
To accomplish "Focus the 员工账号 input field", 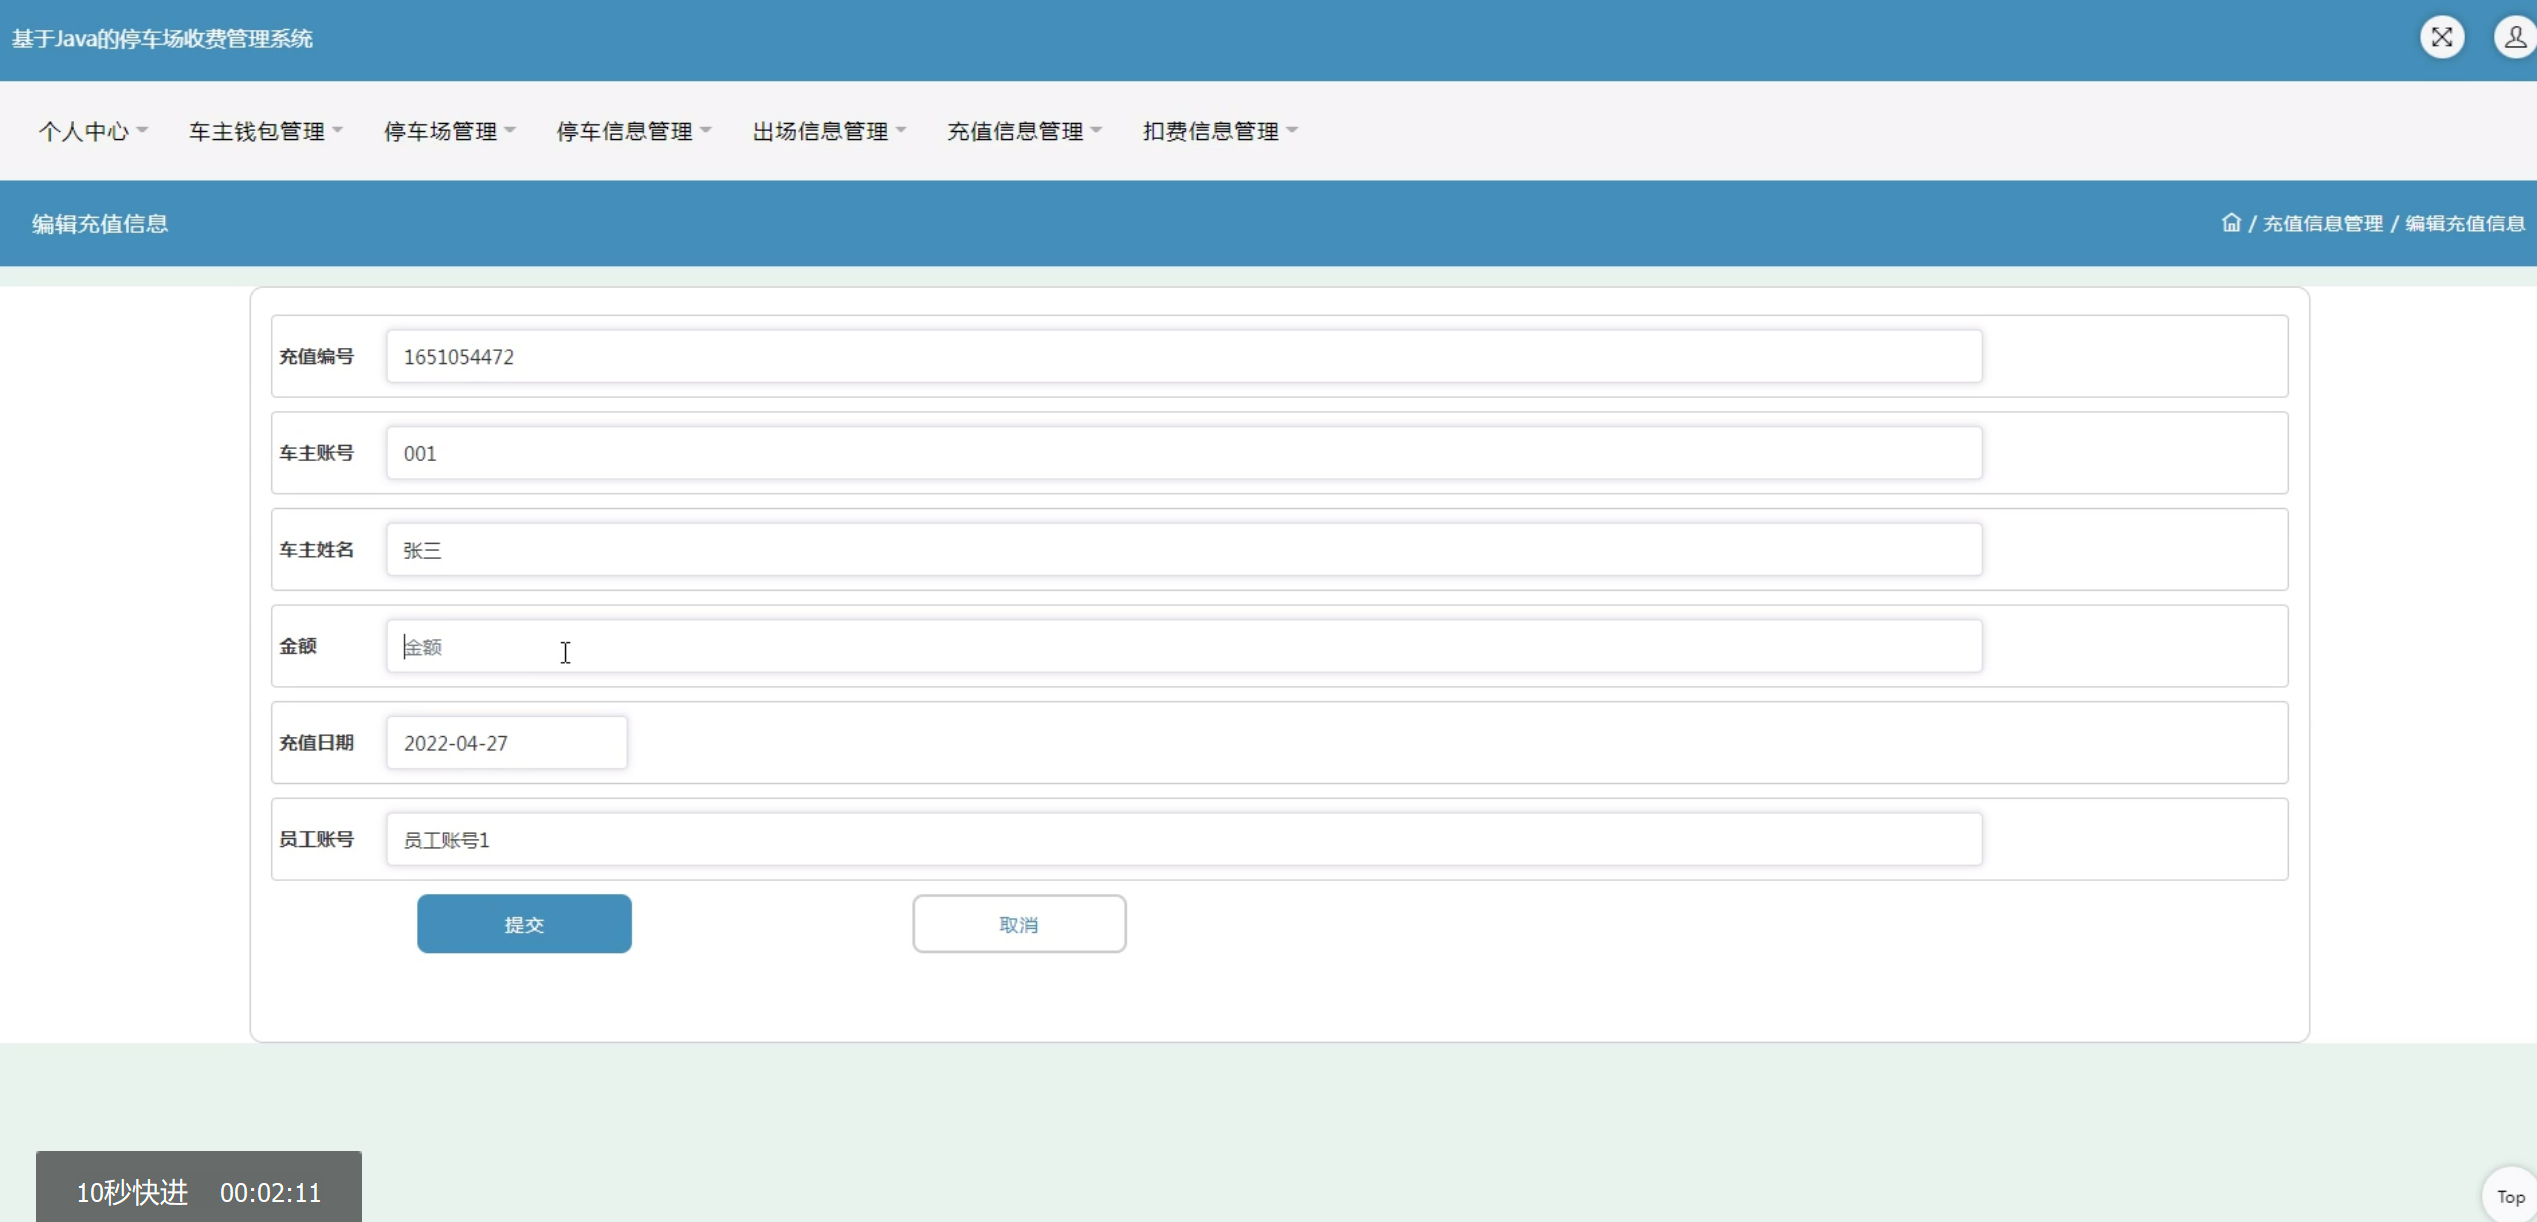I will [x=1184, y=839].
